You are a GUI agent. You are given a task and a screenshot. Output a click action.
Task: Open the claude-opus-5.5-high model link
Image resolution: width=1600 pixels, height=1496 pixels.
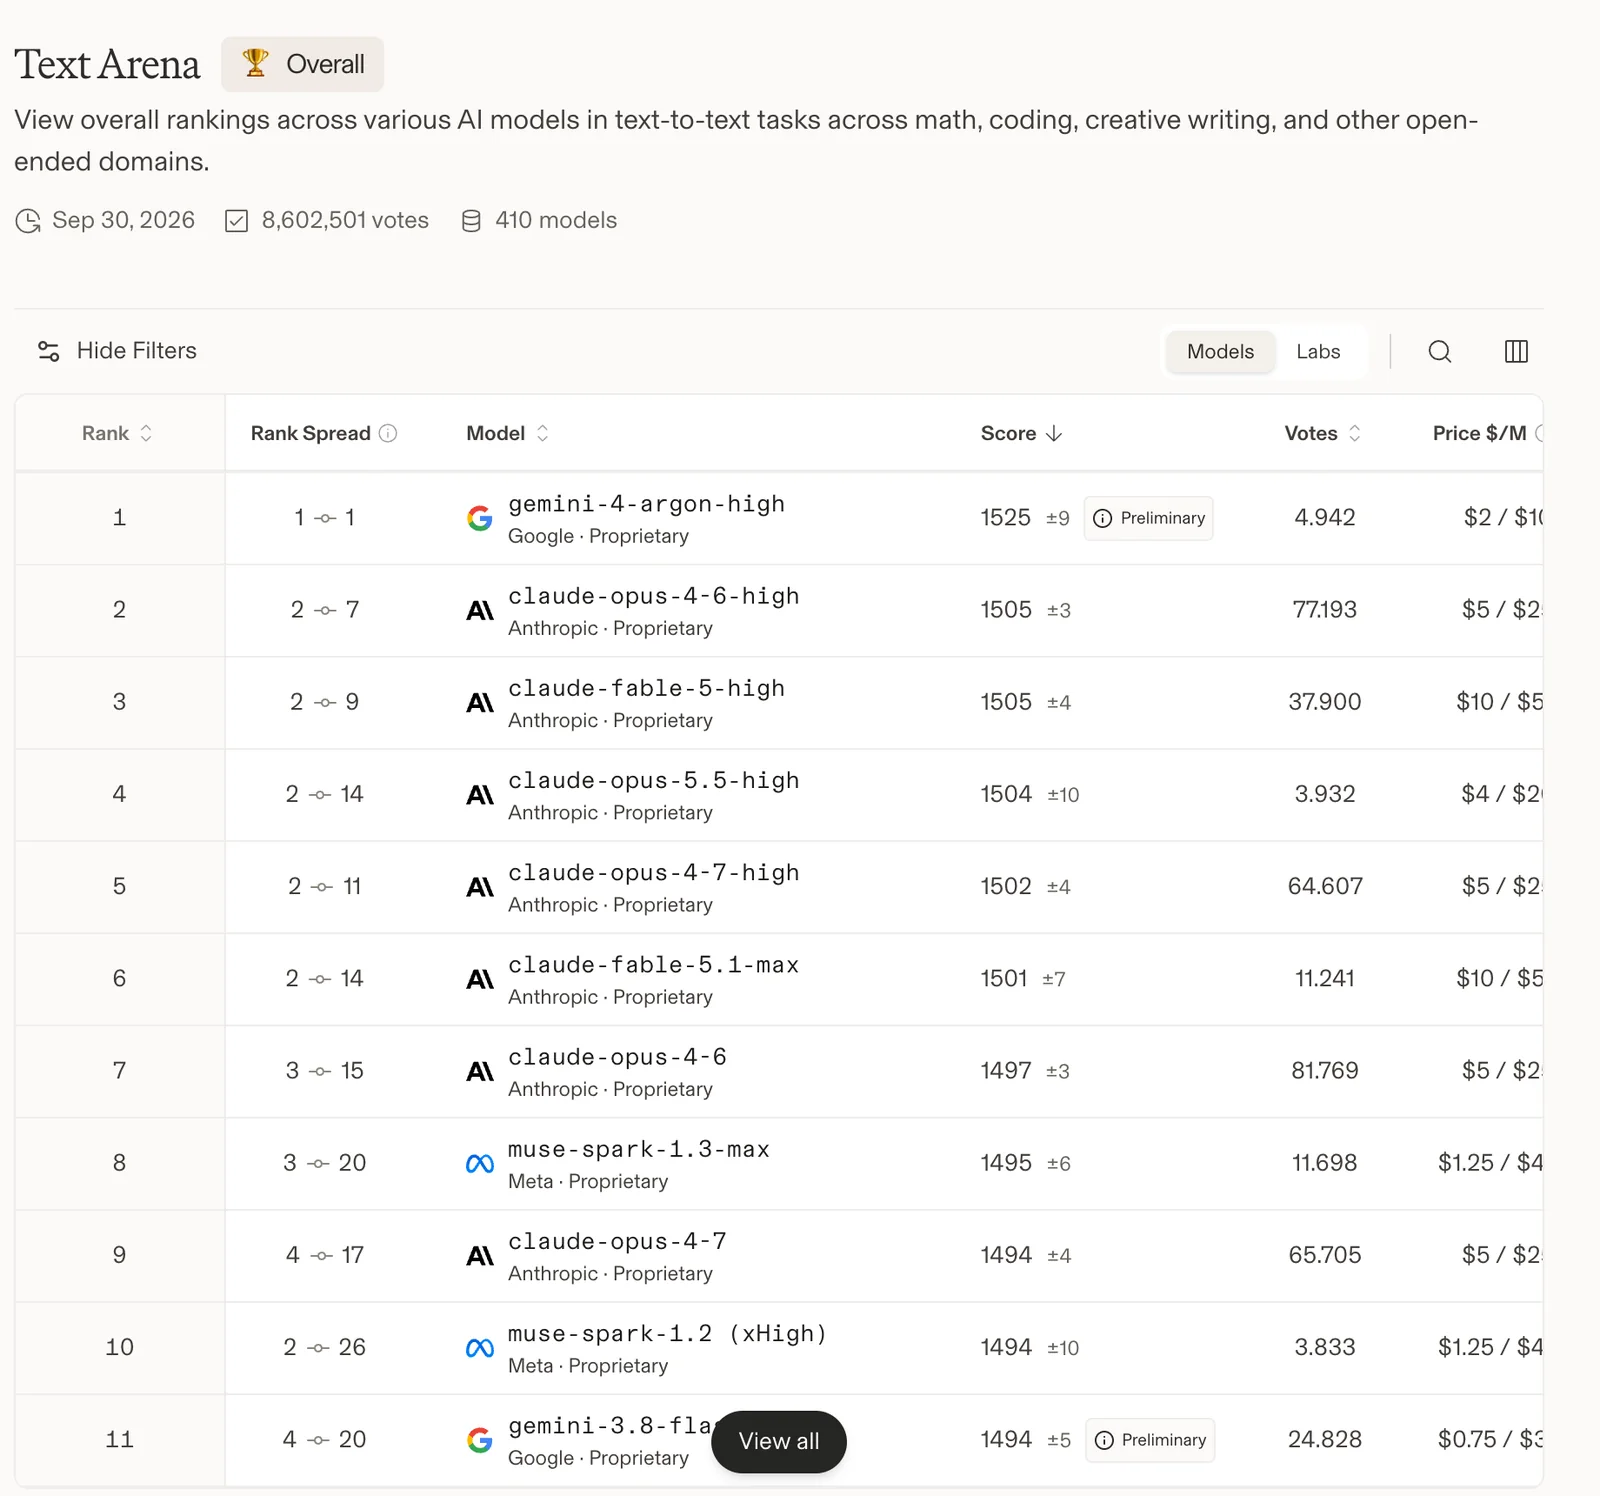(x=653, y=780)
